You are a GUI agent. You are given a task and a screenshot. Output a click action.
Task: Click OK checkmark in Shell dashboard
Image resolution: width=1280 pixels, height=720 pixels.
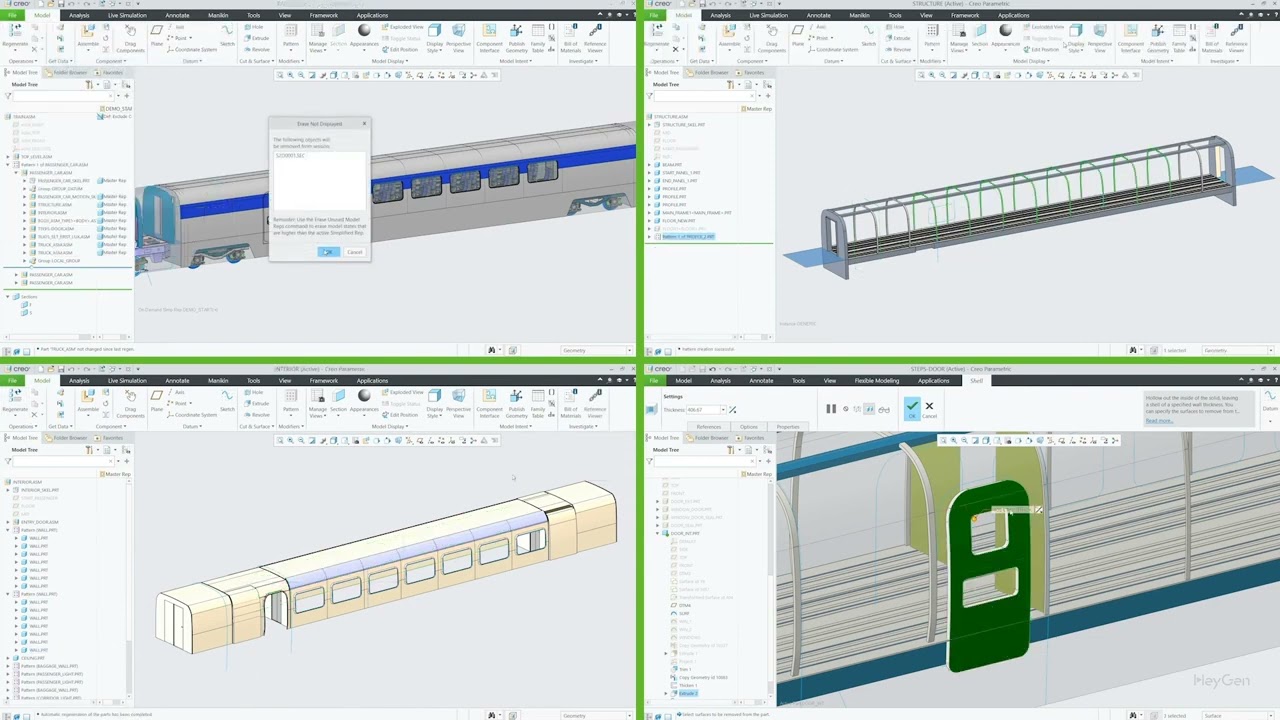pos(912,408)
